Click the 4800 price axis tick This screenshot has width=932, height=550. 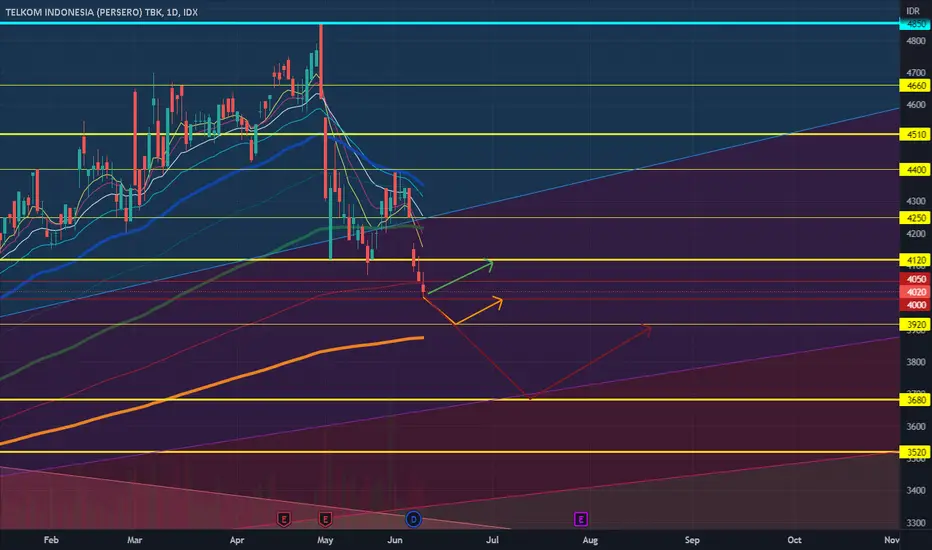click(916, 41)
